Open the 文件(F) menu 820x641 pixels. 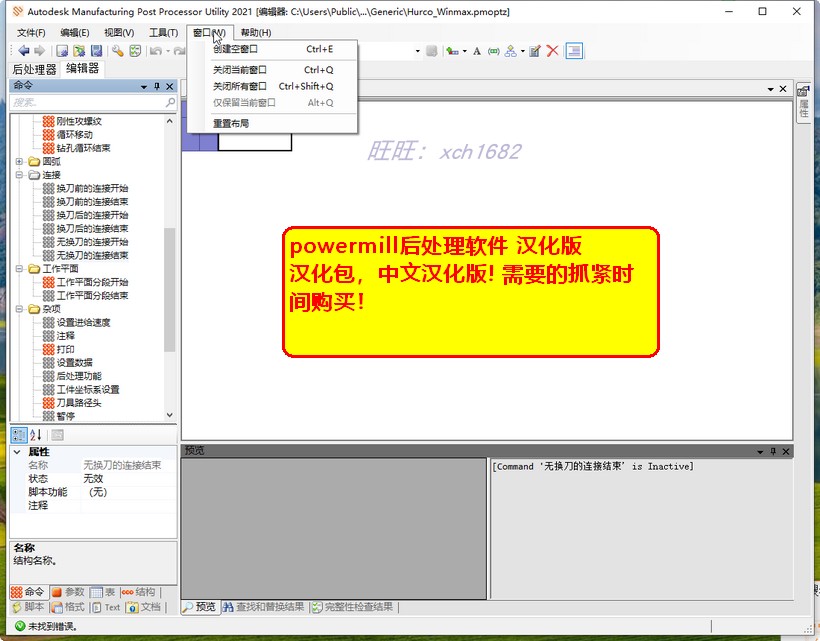[x=31, y=32]
